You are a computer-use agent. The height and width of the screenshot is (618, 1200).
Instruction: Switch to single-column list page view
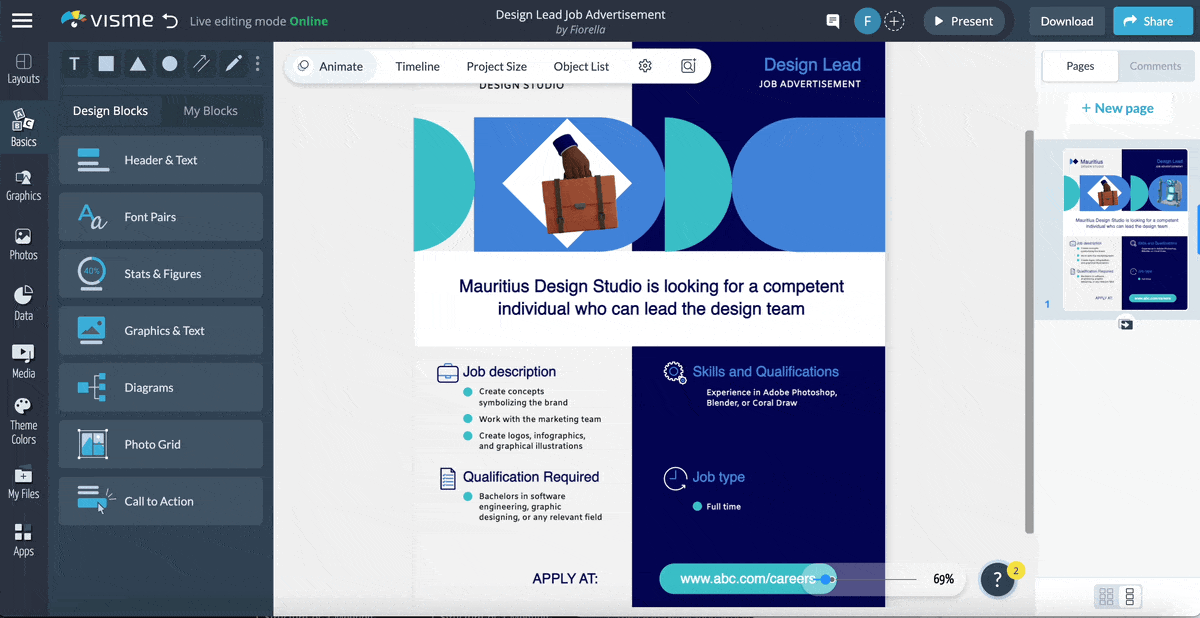tap(1130, 597)
